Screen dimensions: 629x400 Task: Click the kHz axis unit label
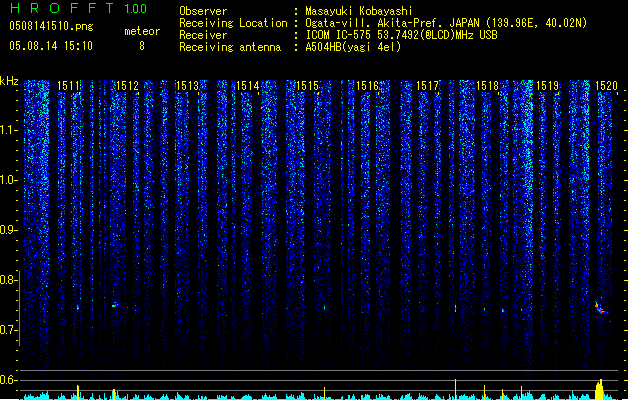9,81
